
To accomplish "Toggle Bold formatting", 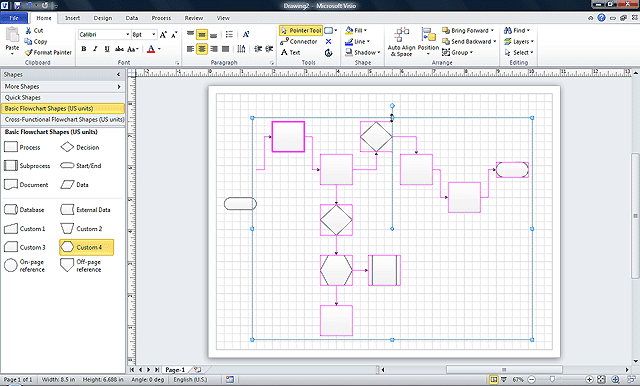I will [84, 49].
